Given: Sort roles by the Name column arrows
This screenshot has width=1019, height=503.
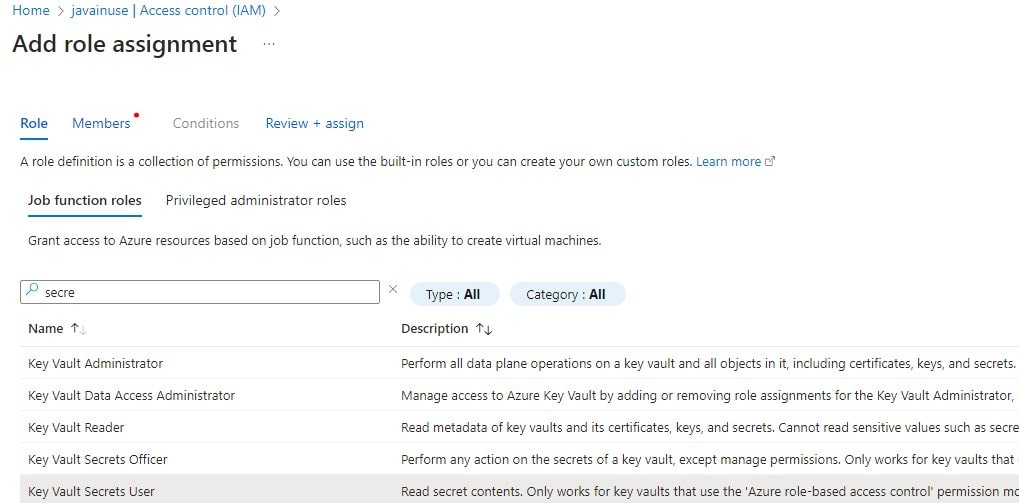Looking at the screenshot, I should coord(79,329).
